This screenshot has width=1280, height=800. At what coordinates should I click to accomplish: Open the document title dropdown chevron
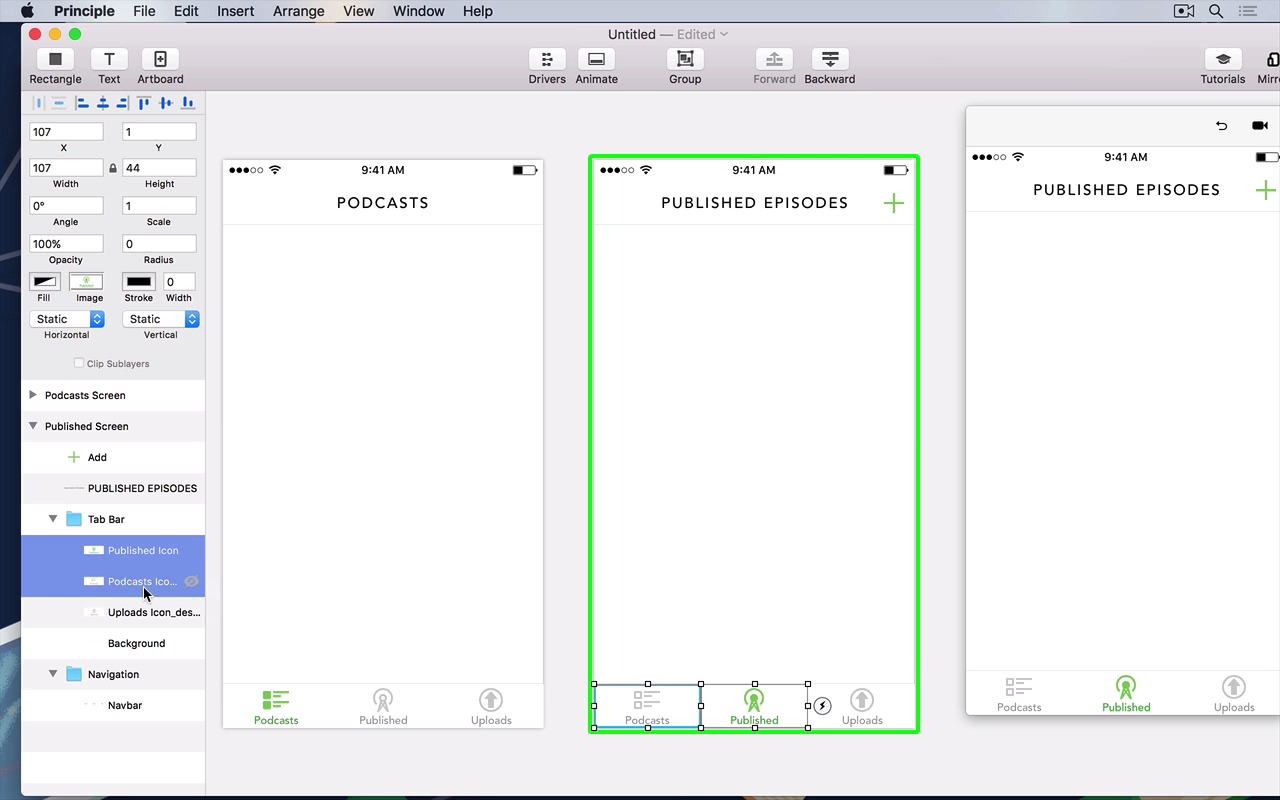point(724,34)
